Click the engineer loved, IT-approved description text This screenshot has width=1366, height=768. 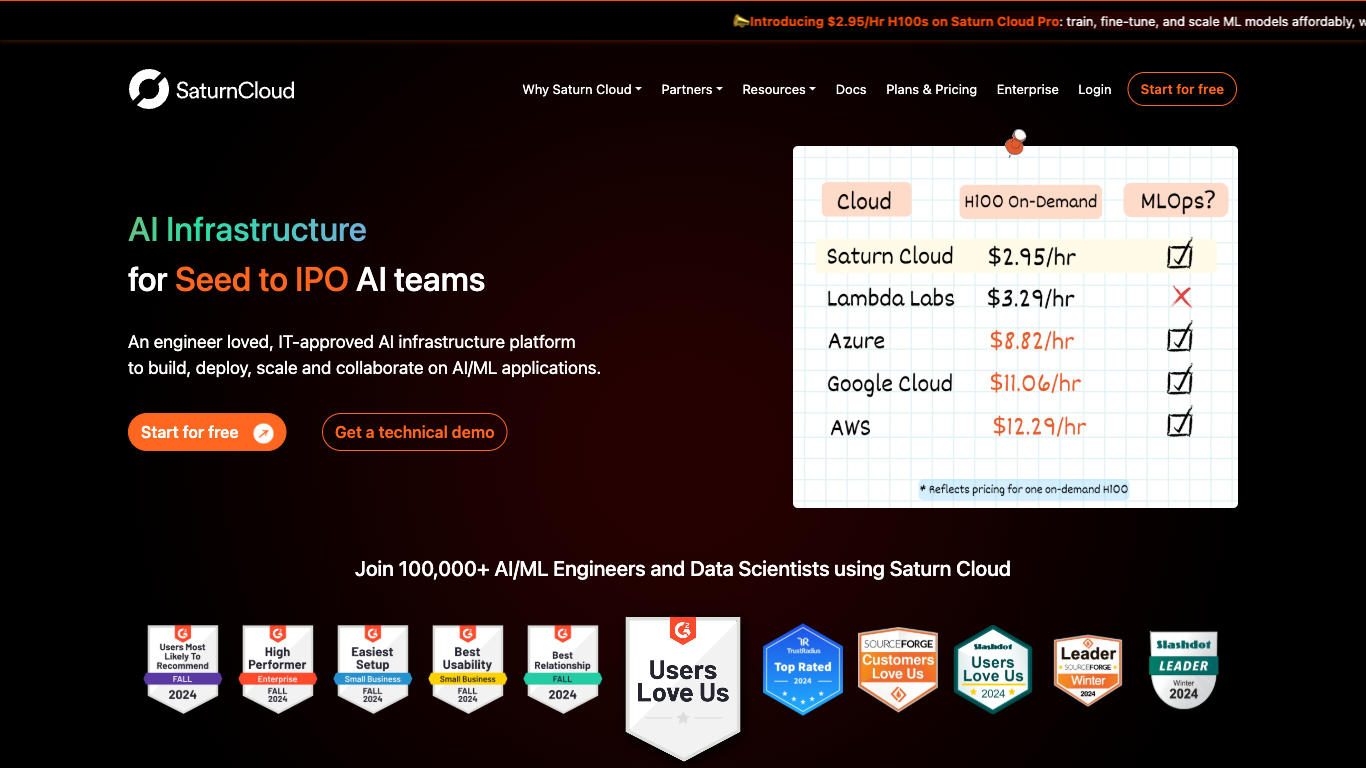pyautogui.click(x=364, y=355)
